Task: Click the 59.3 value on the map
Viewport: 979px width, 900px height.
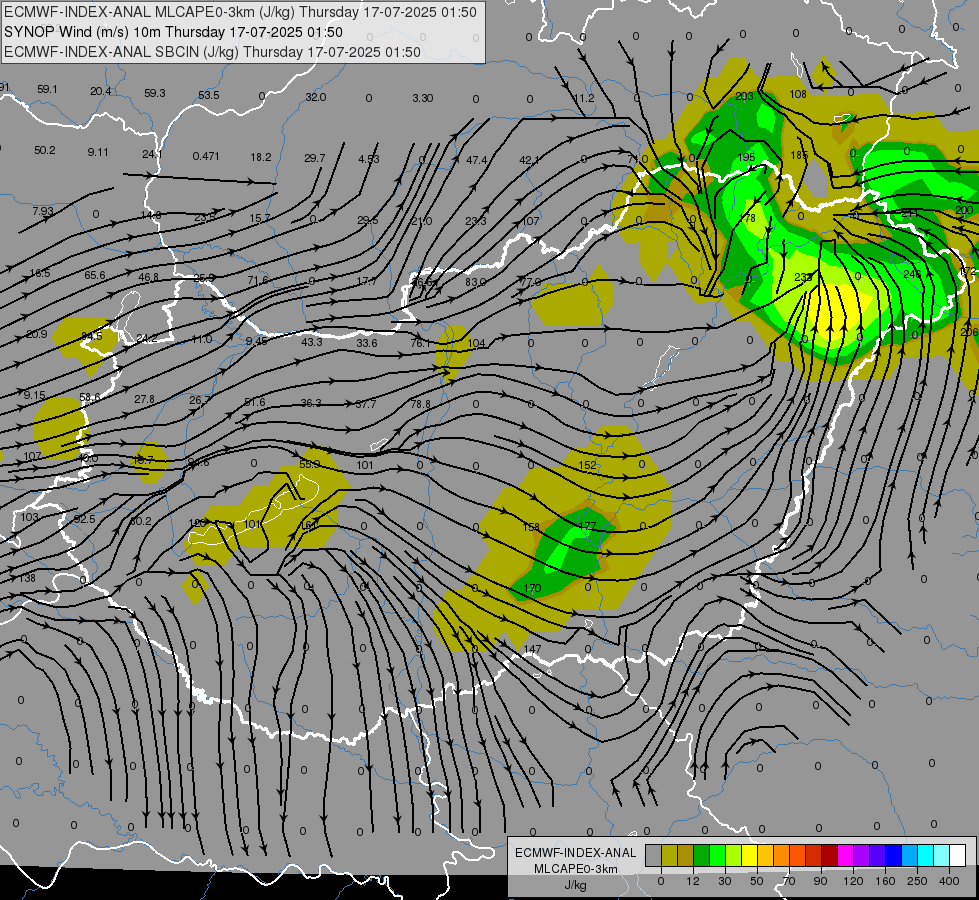Action: (155, 93)
